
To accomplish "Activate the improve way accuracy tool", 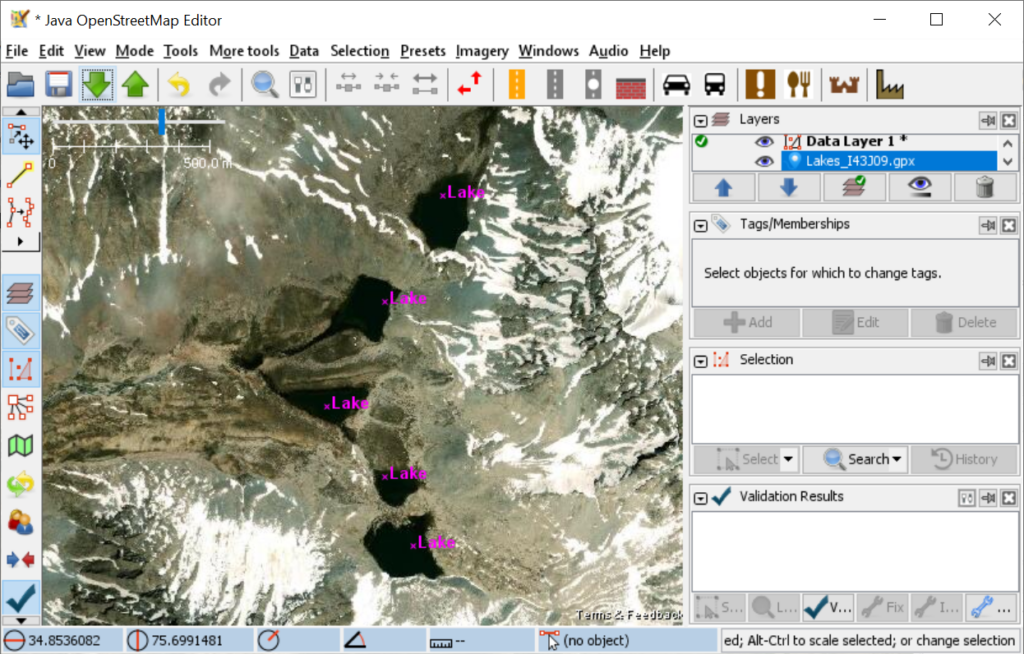I will [x=21, y=212].
